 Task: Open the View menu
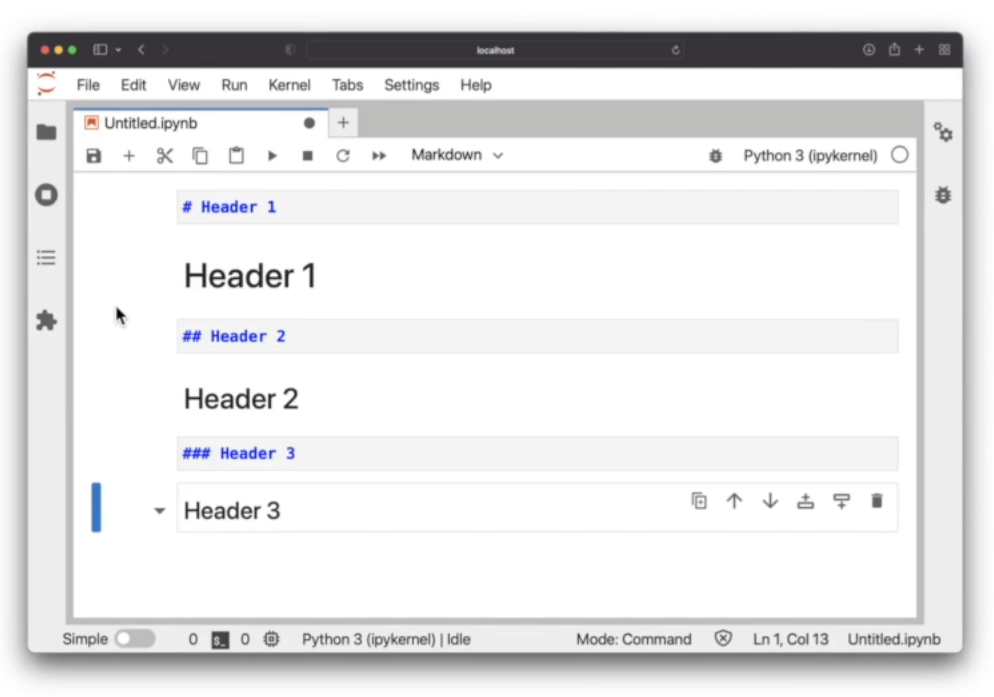tap(184, 85)
